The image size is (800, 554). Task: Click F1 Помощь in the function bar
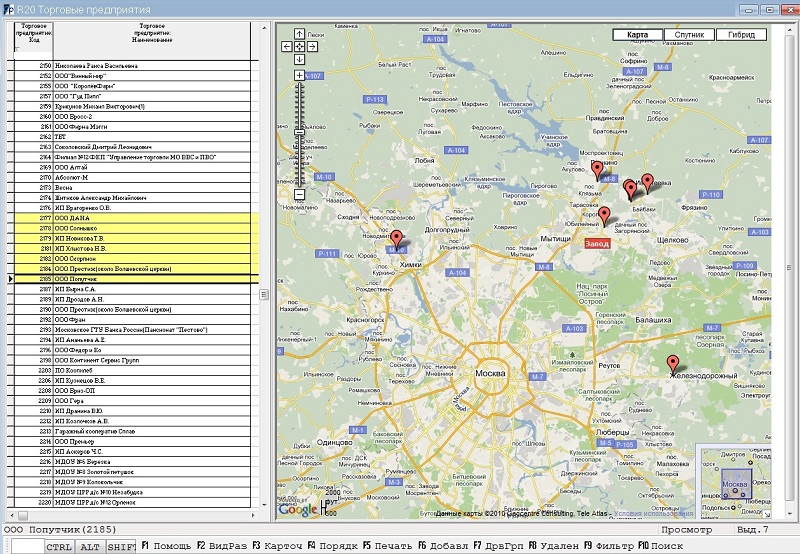(x=166, y=546)
